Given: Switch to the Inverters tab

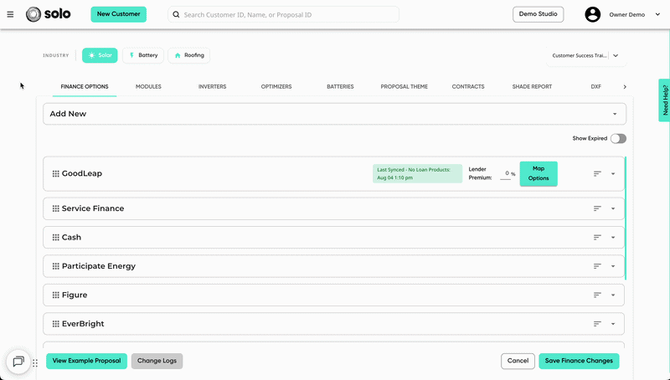Looking at the screenshot, I should point(212,87).
